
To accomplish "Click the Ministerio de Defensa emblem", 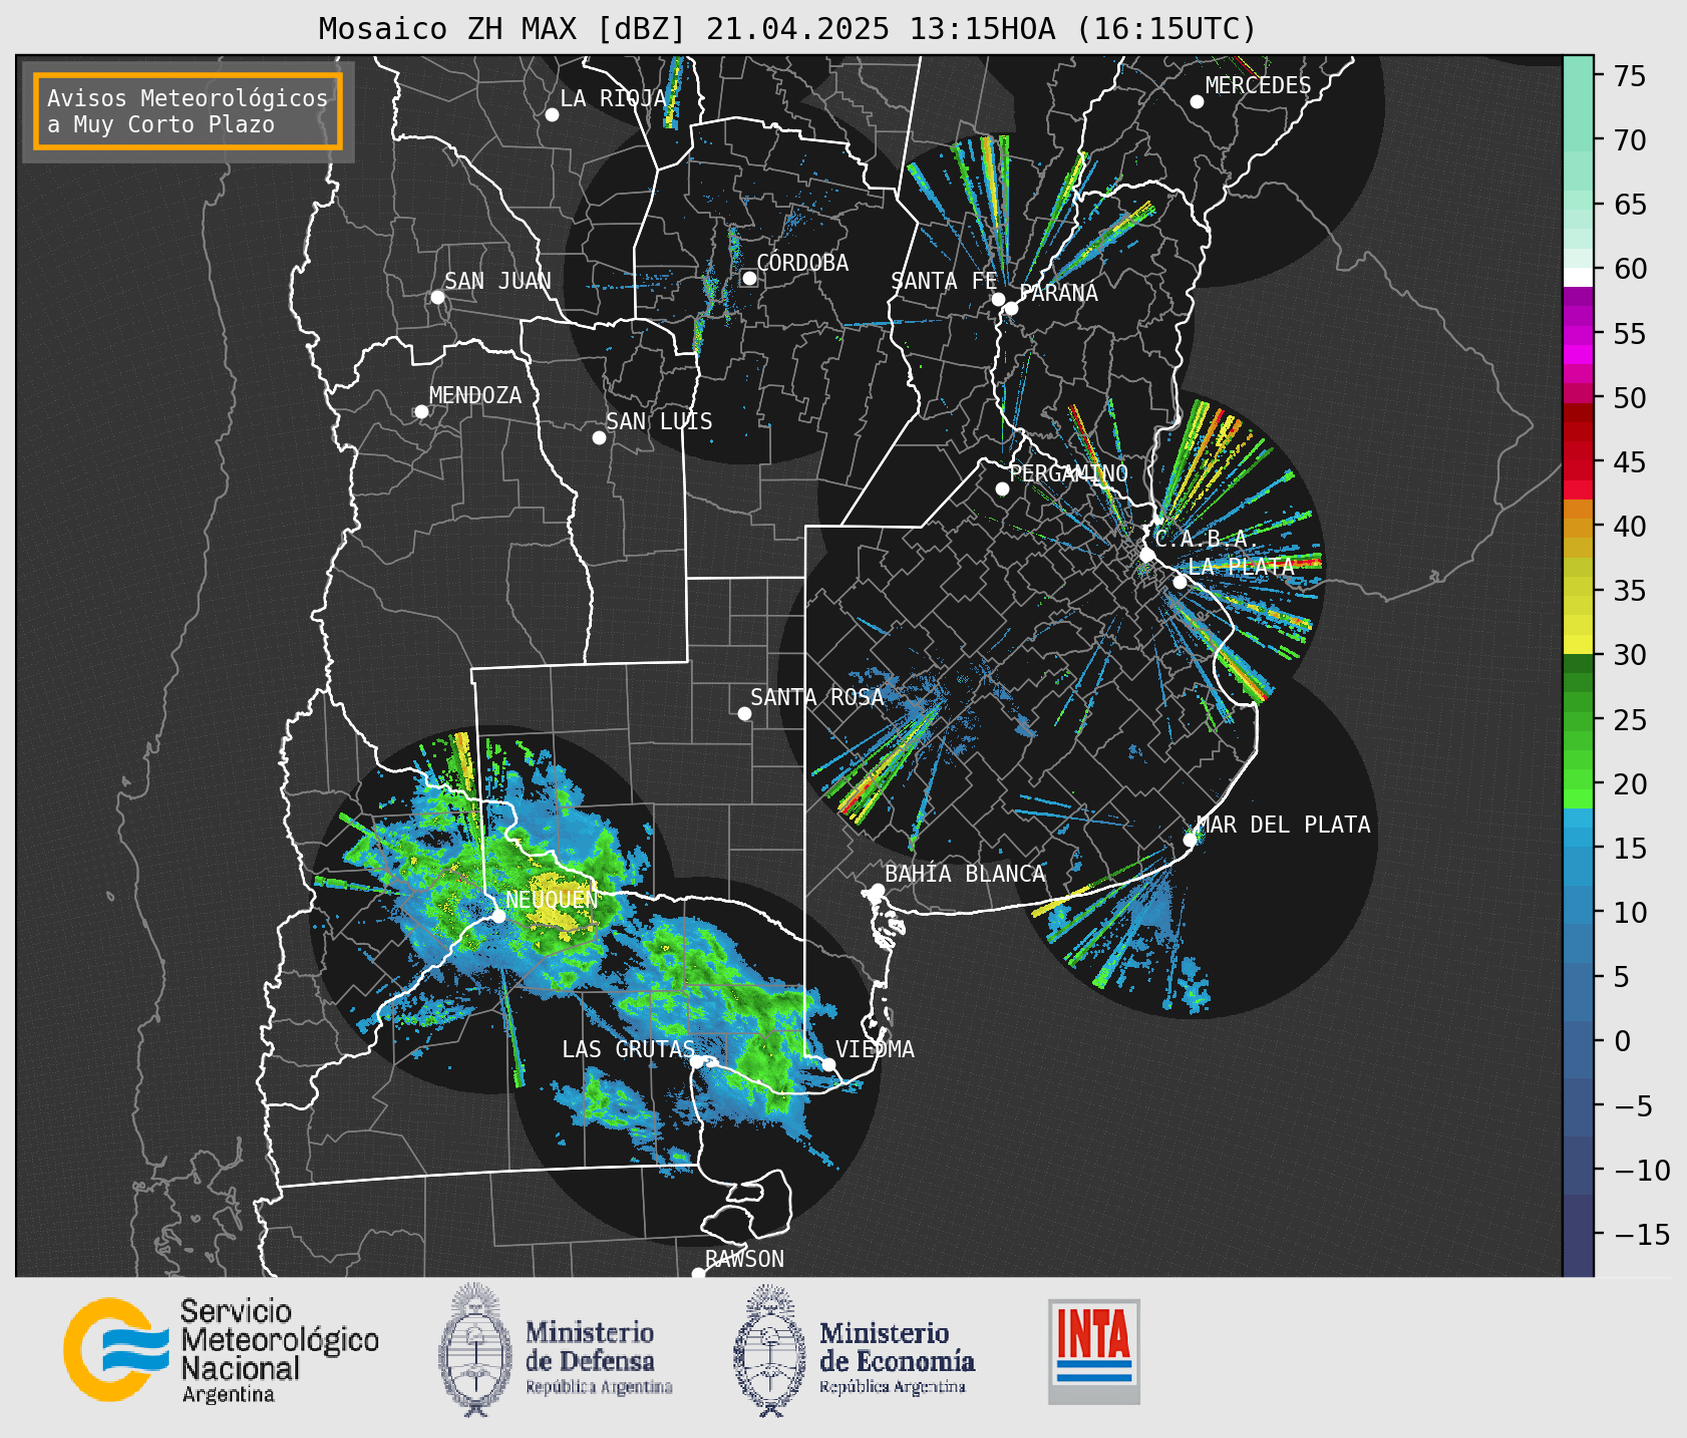I will click(x=475, y=1349).
